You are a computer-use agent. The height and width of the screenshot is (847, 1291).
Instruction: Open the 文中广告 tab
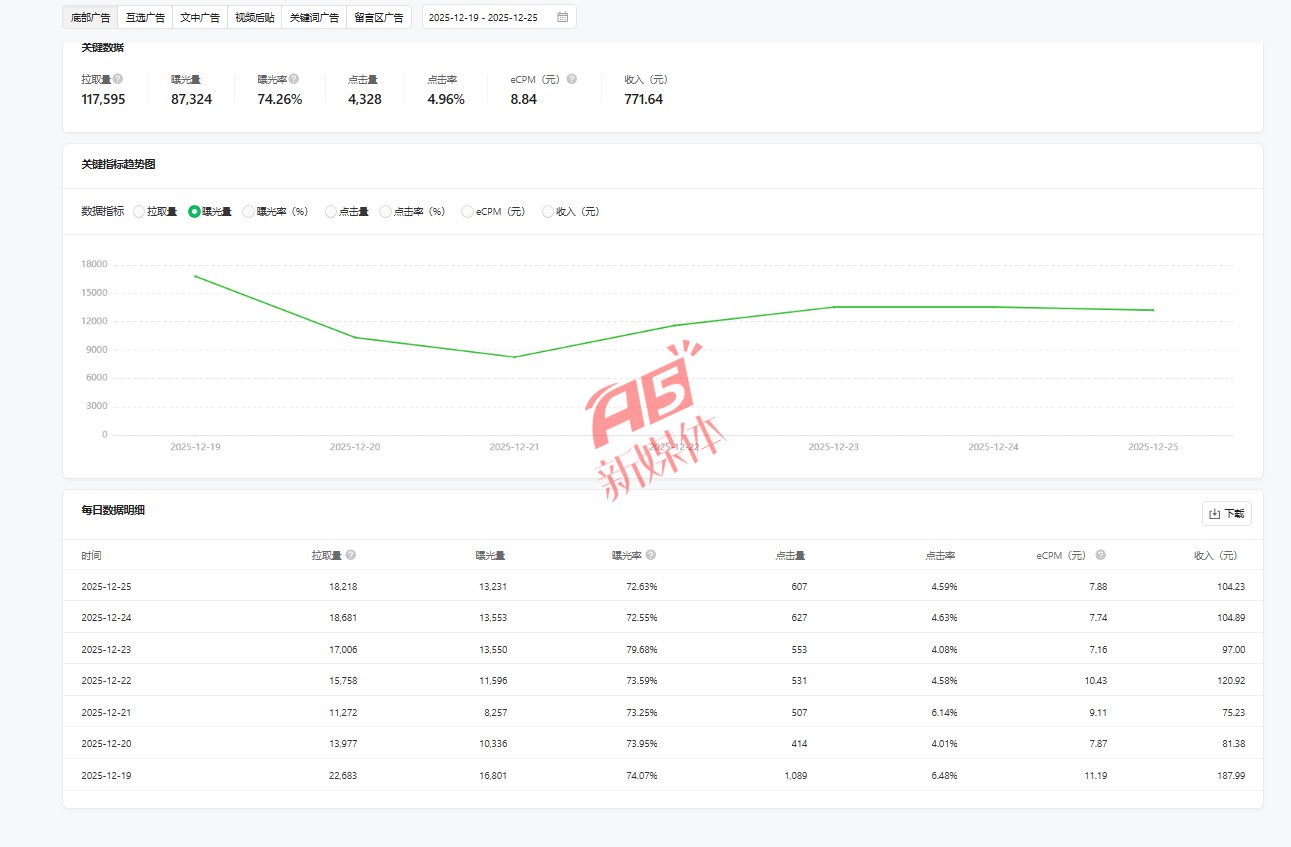200,17
